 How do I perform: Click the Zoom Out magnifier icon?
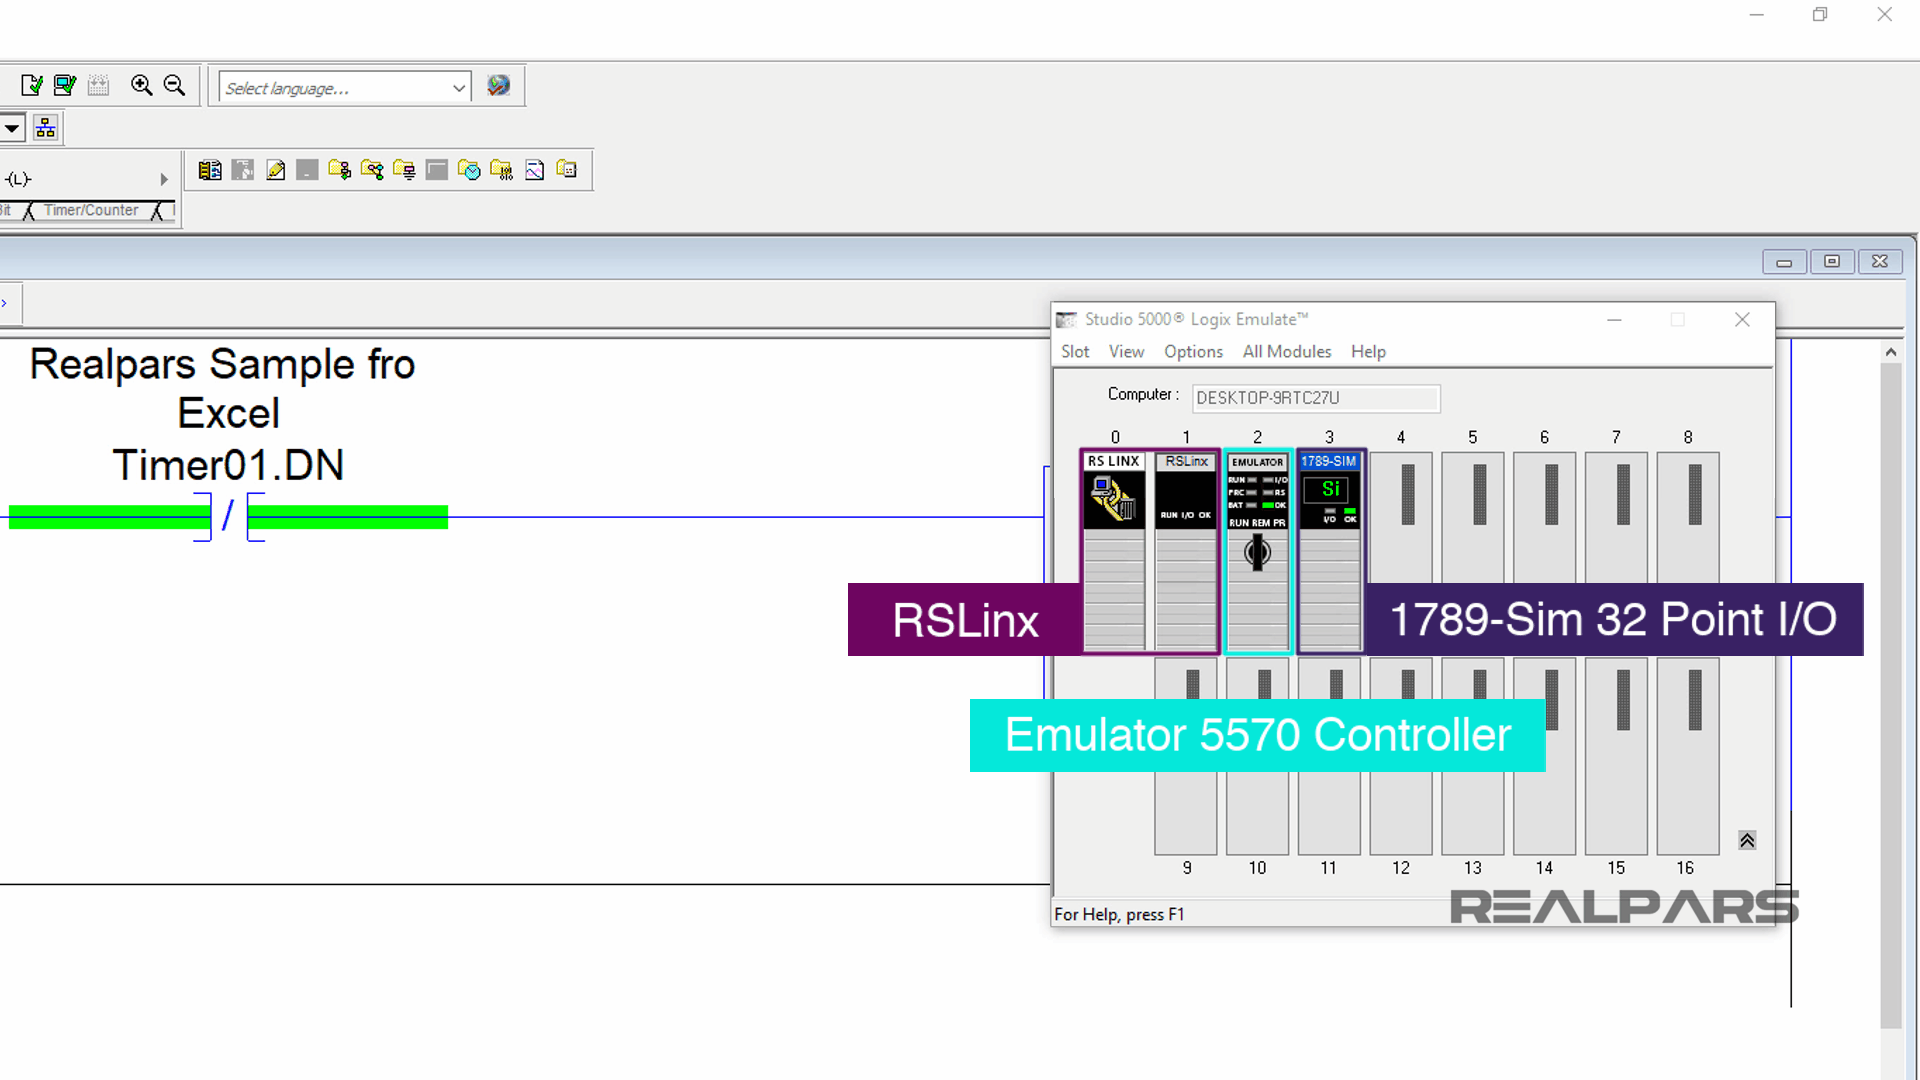pyautogui.click(x=174, y=86)
